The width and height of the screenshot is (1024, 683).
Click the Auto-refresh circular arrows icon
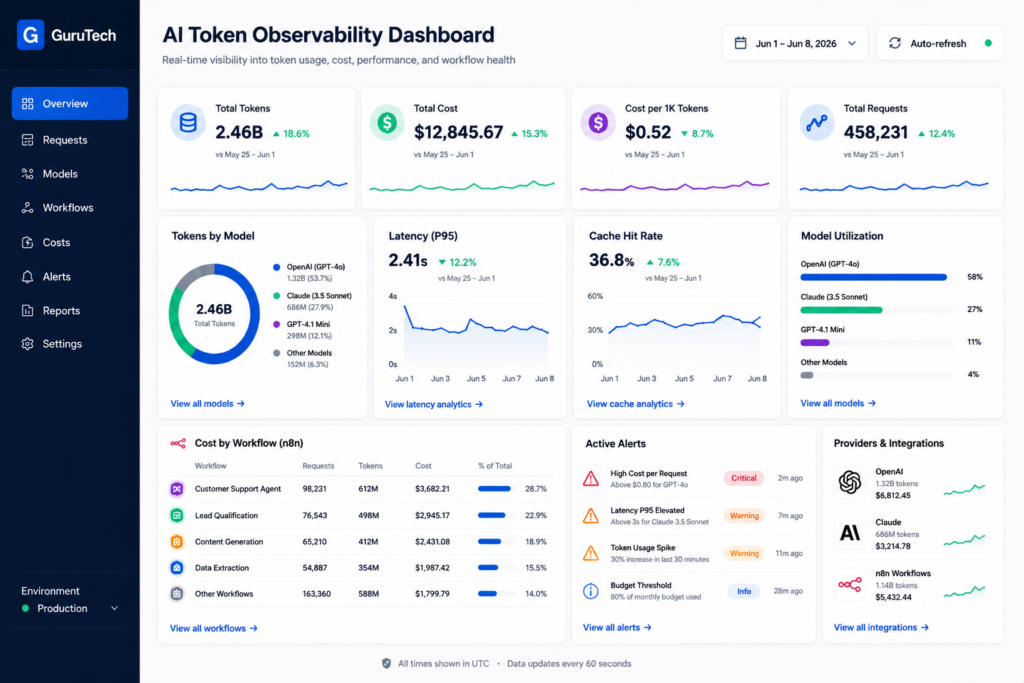pyautogui.click(x=895, y=43)
